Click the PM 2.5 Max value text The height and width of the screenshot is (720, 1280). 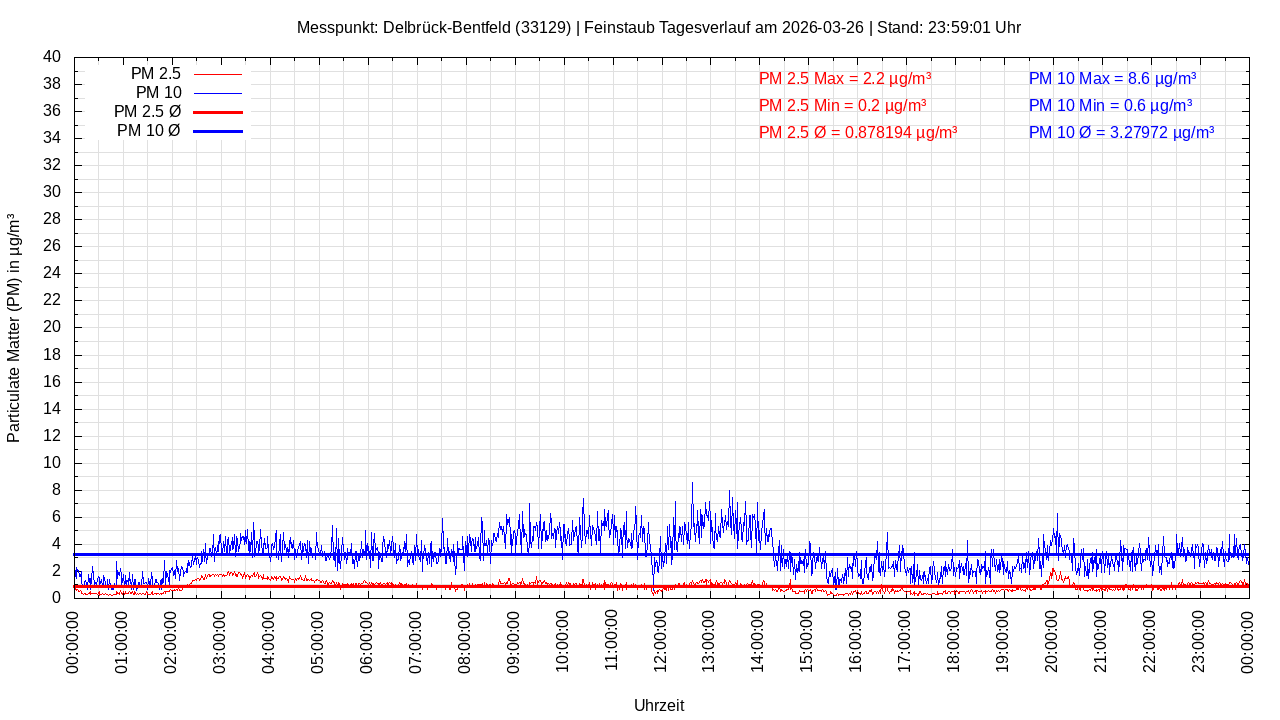coord(845,78)
